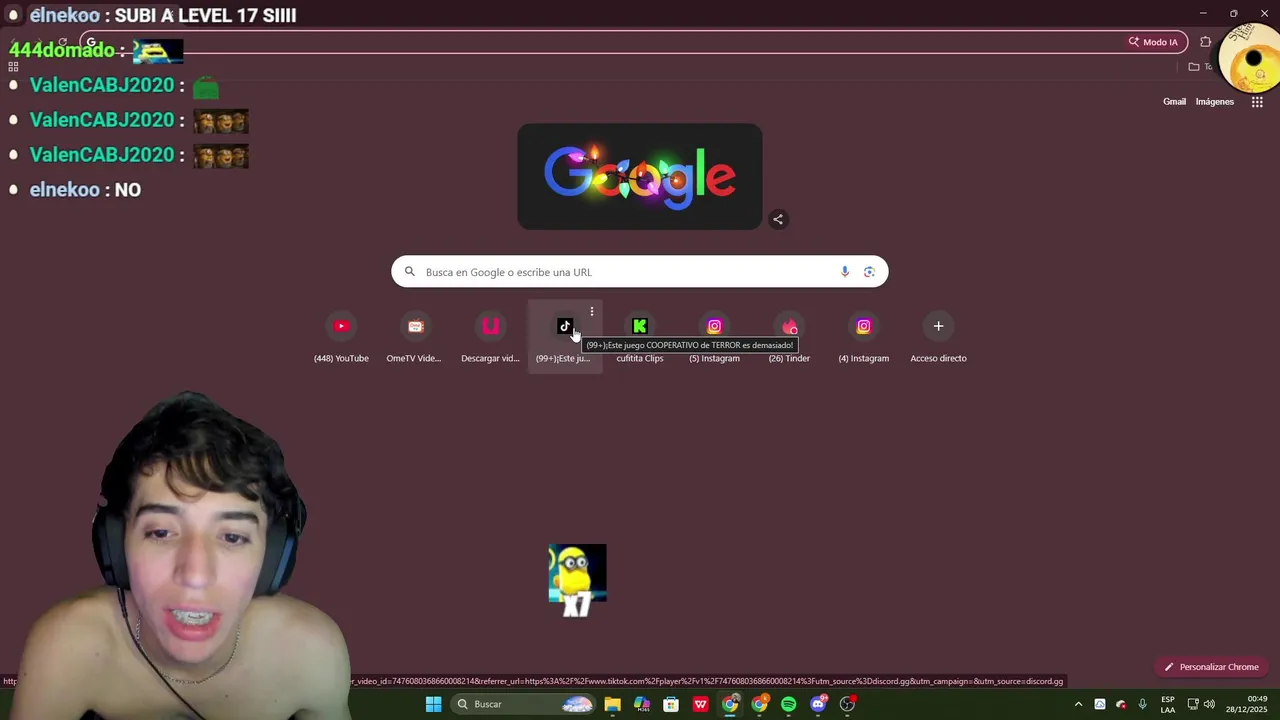Open Discord from taskbar
This screenshot has width=1280, height=720.
pyautogui.click(x=819, y=704)
